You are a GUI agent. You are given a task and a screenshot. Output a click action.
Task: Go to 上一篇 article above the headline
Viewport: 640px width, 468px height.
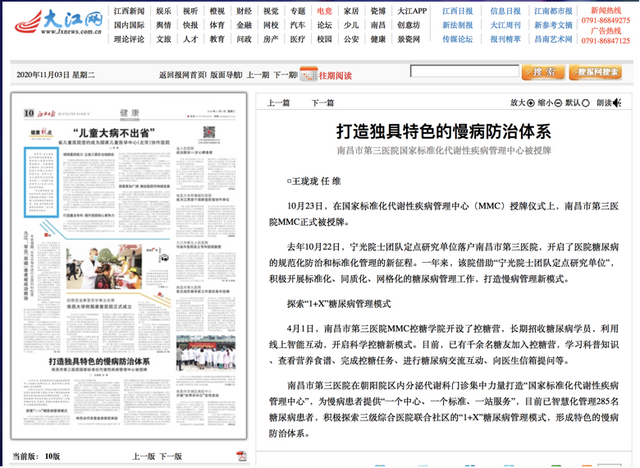[281, 102]
